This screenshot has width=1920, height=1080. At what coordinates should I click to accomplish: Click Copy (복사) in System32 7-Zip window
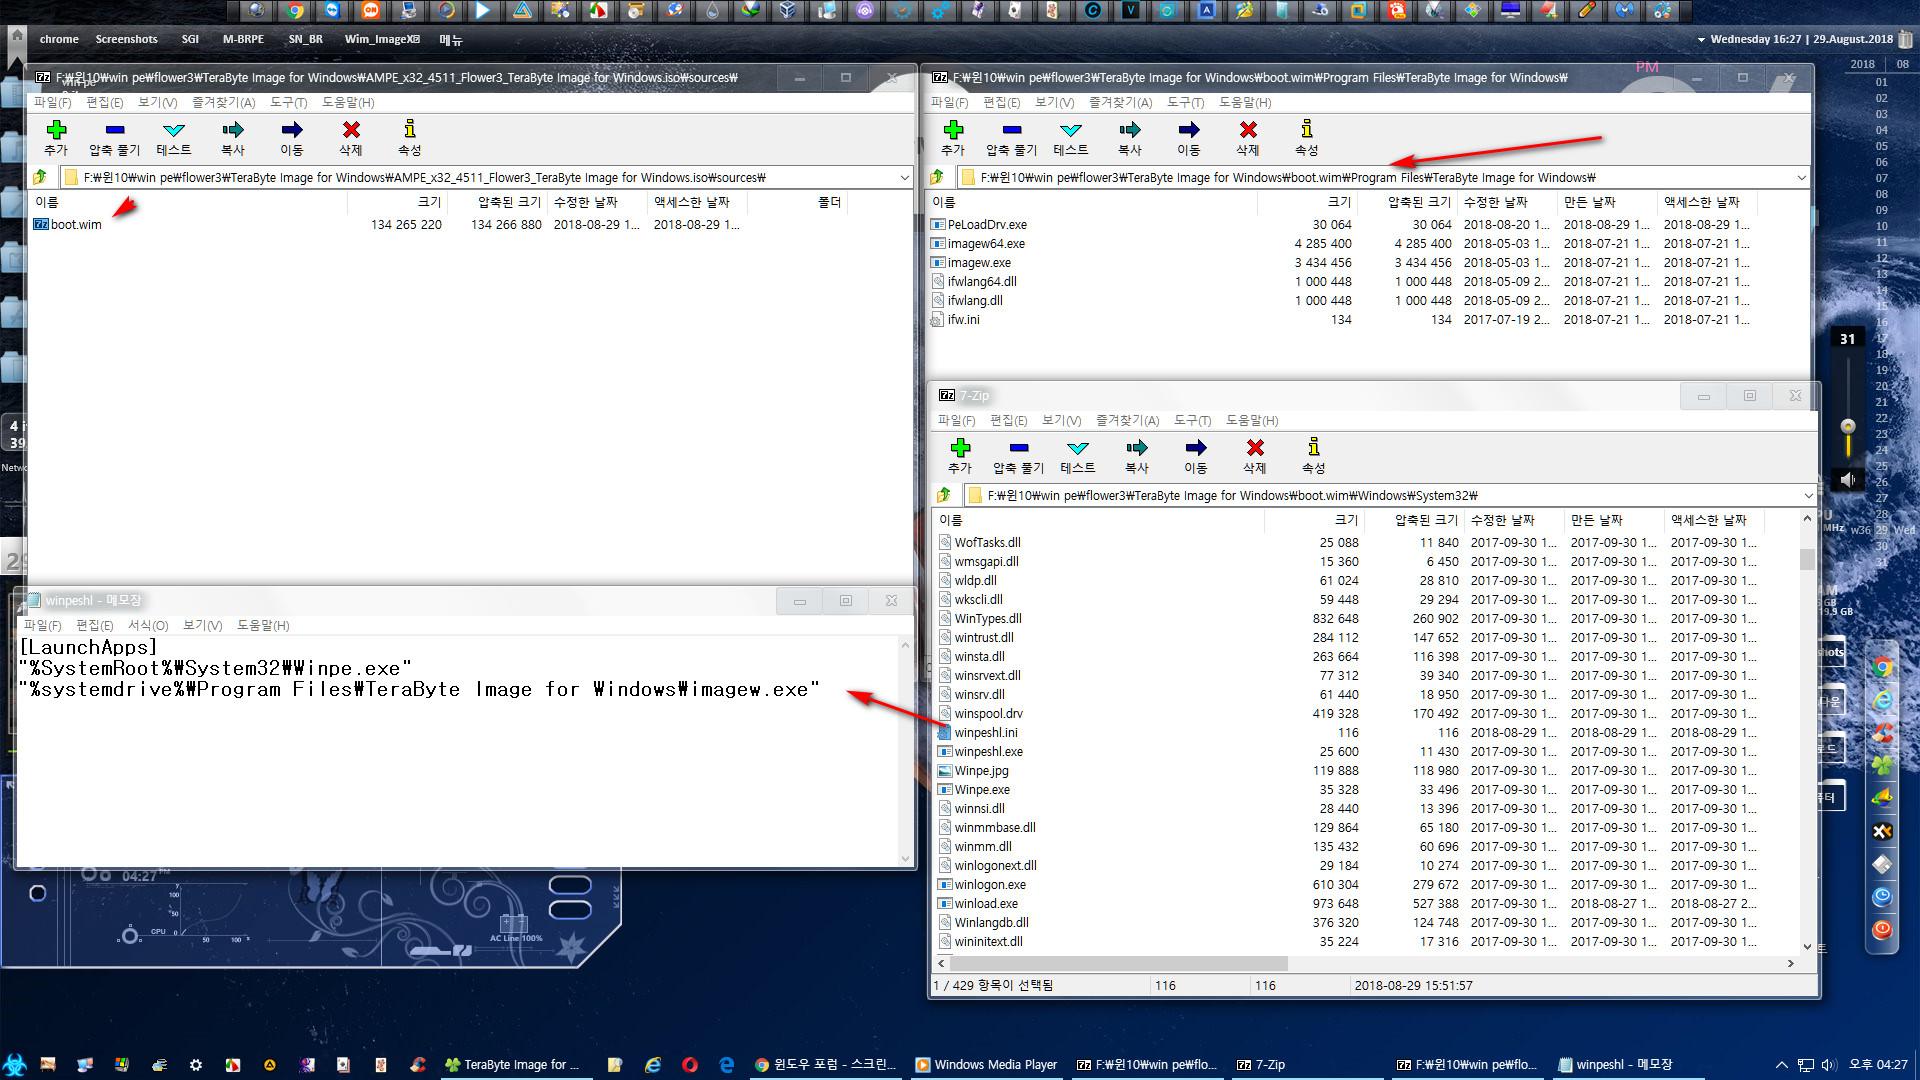click(x=1136, y=456)
